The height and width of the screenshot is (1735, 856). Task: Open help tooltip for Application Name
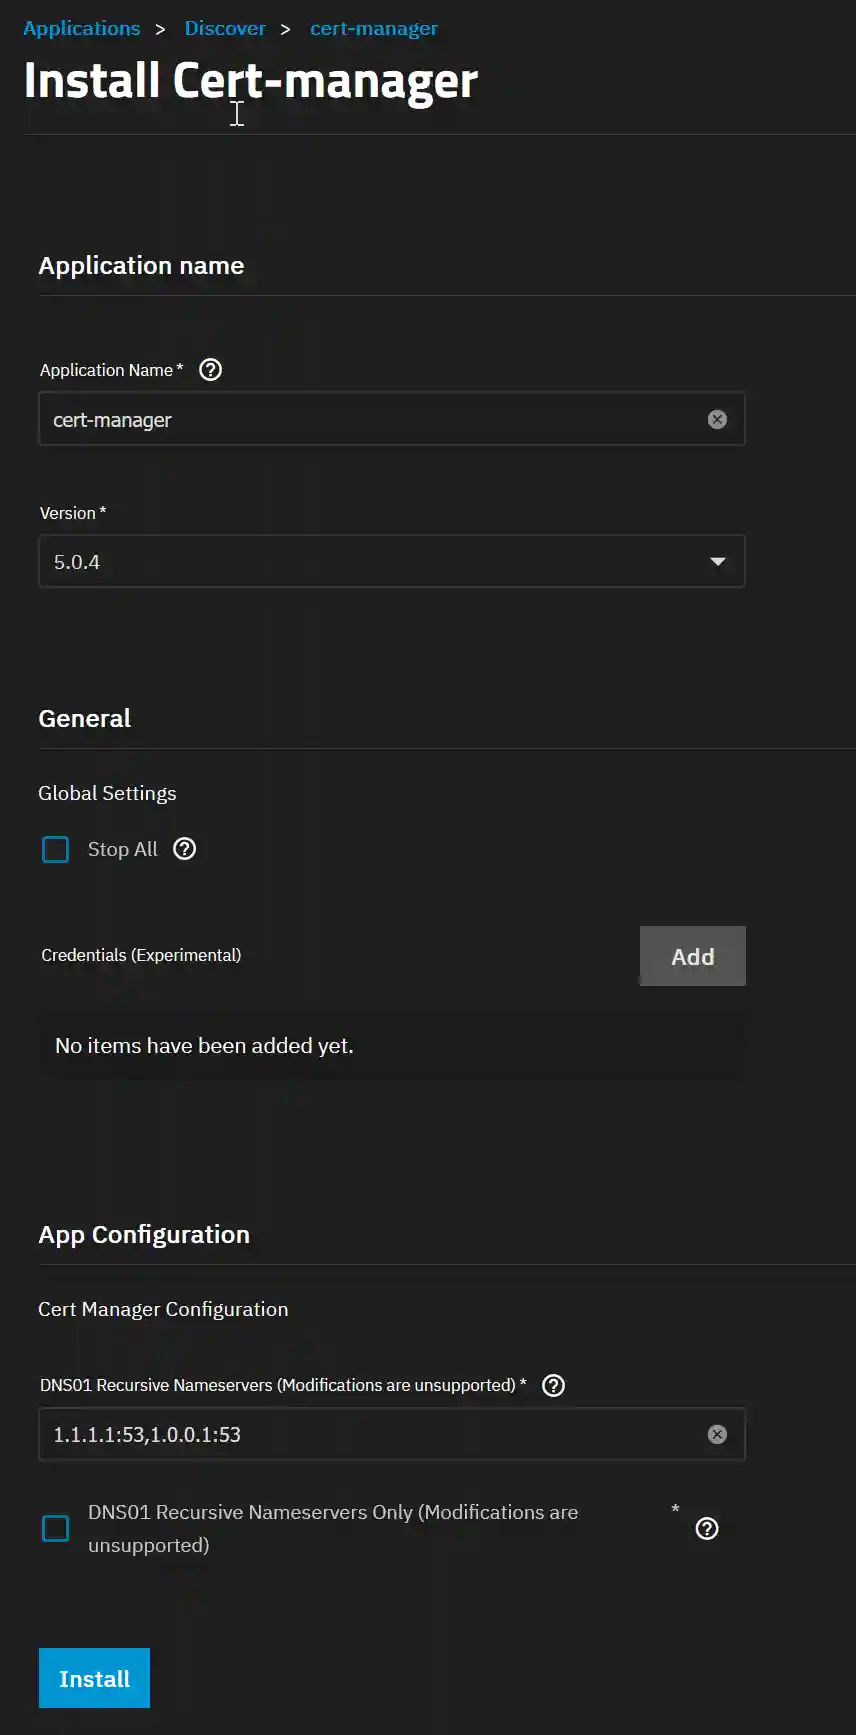tap(210, 370)
